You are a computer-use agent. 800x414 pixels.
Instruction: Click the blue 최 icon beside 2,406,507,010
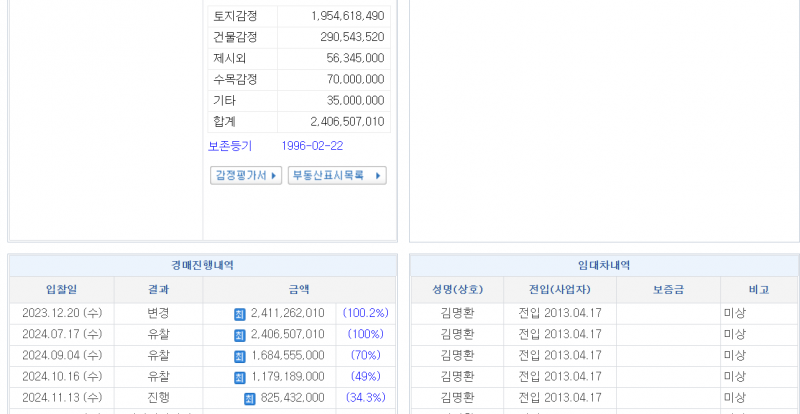(x=240, y=335)
